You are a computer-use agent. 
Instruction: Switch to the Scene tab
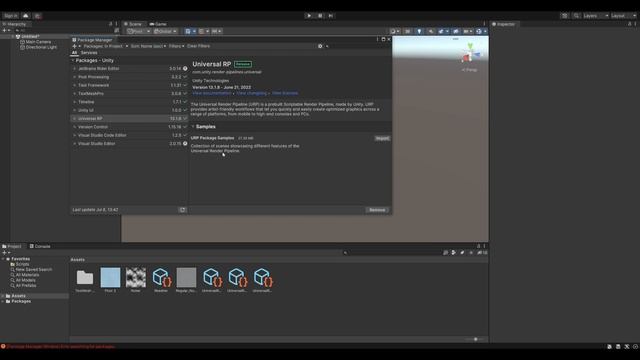[133, 24]
